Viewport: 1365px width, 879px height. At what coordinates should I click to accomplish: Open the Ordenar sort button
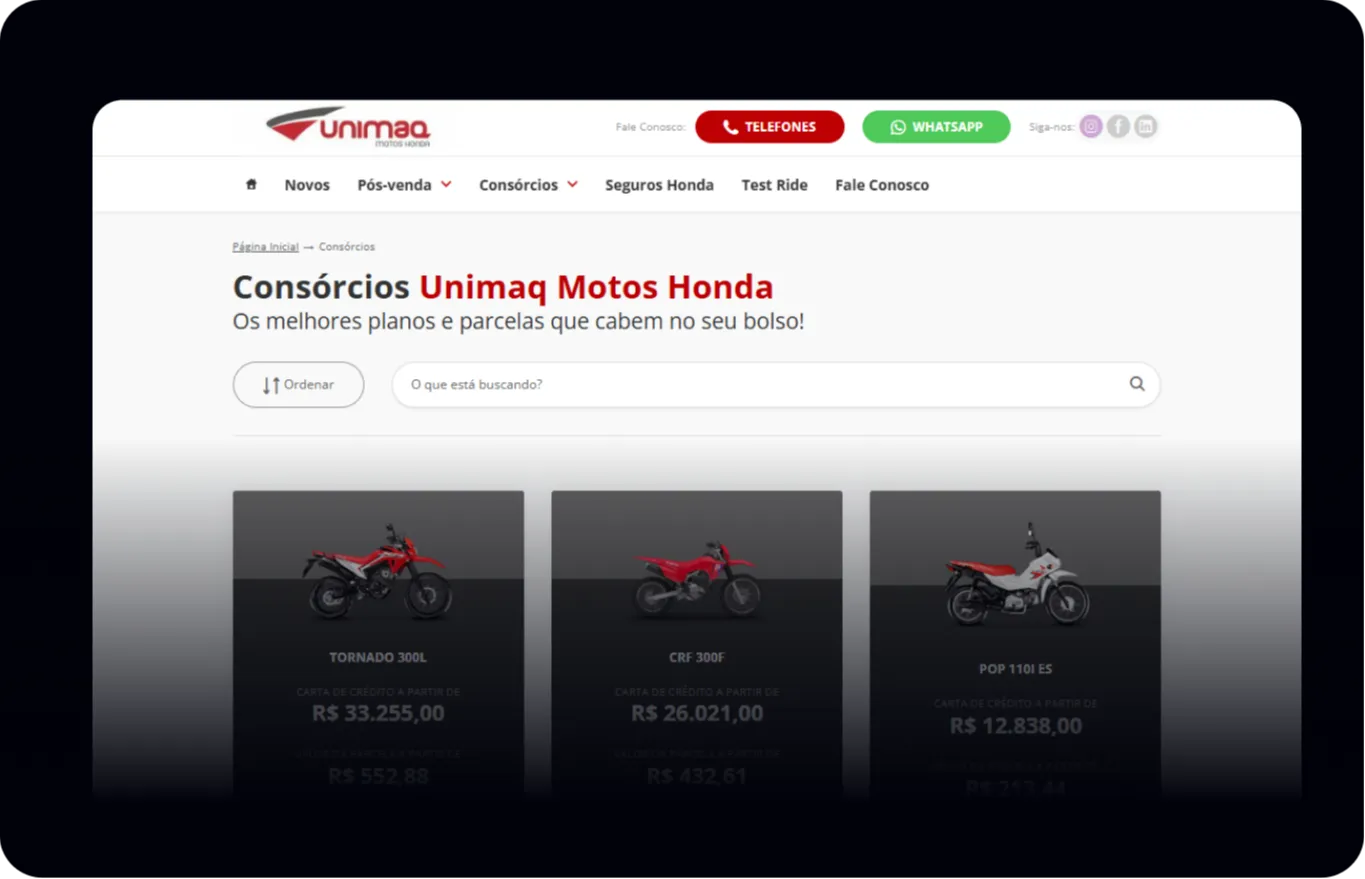(x=298, y=384)
